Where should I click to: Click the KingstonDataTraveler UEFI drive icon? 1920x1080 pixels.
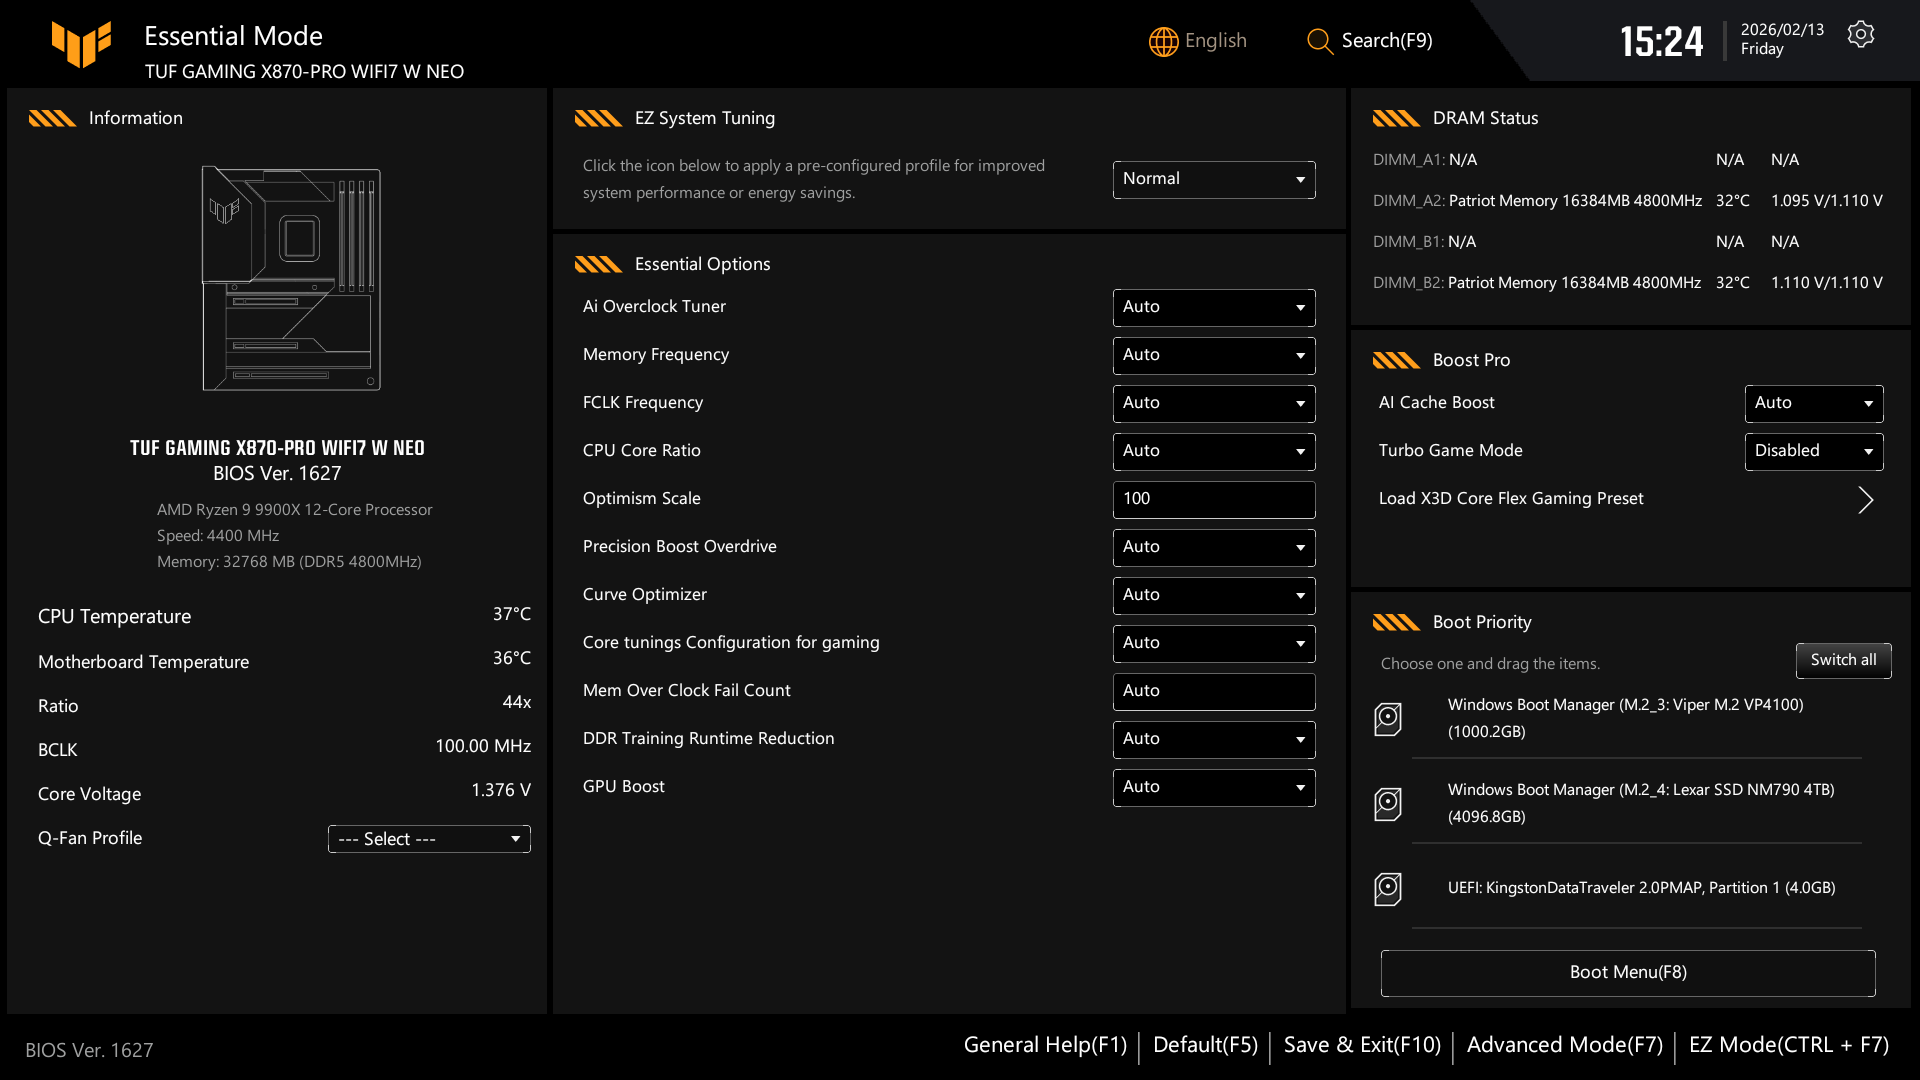(x=1388, y=888)
